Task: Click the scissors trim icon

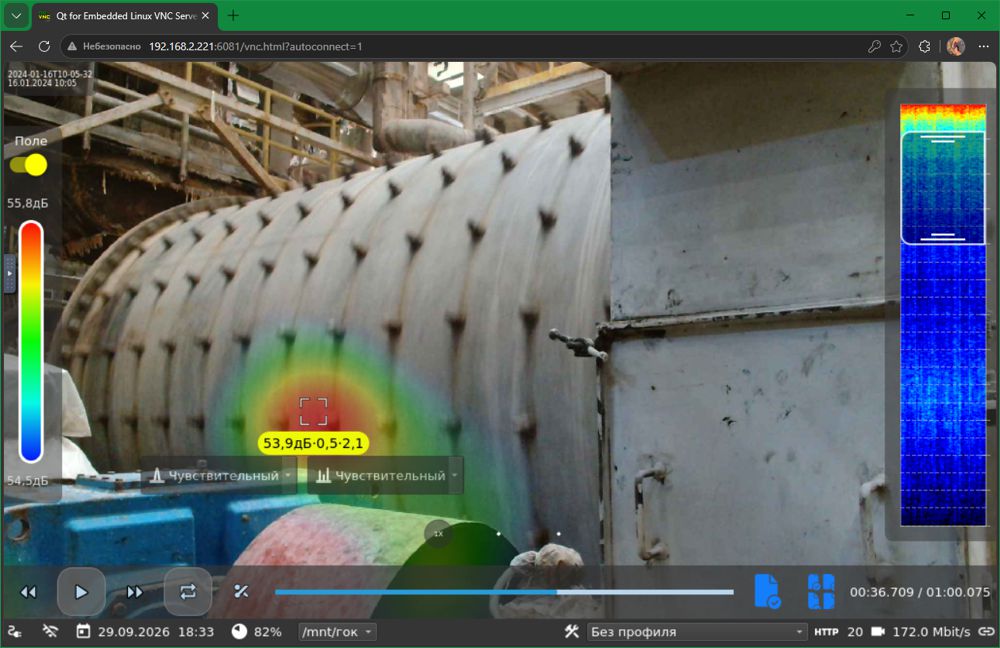Action: click(x=241, y=592)
